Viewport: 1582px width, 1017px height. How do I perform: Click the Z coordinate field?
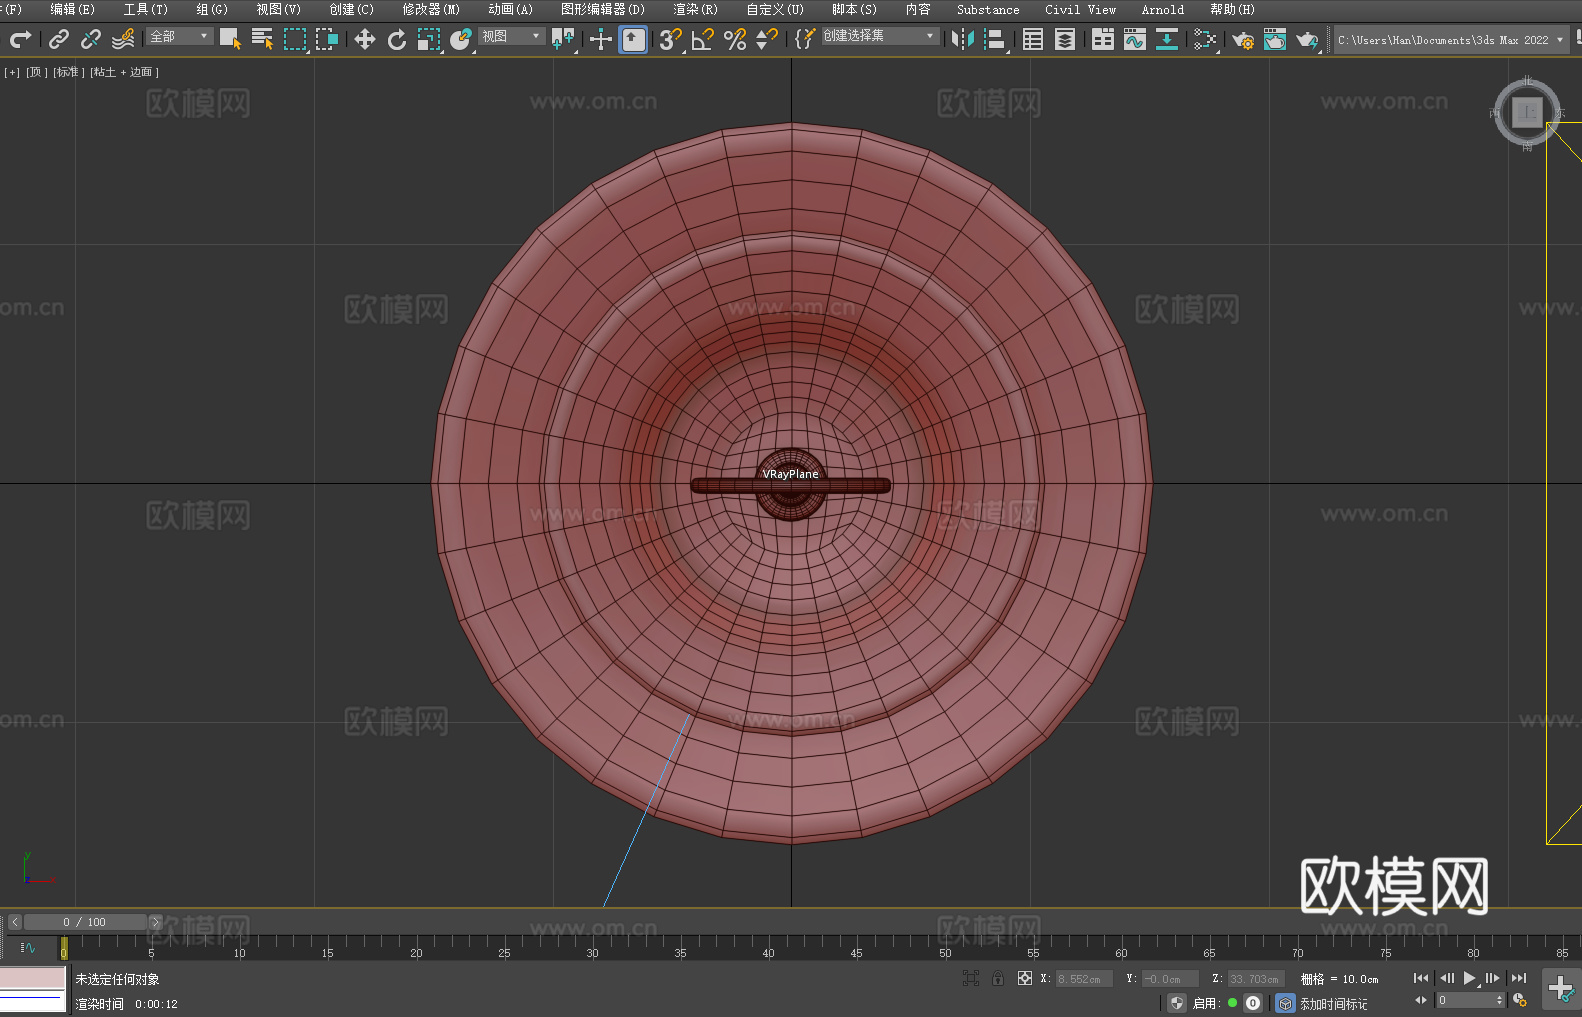pos(1256,979)
